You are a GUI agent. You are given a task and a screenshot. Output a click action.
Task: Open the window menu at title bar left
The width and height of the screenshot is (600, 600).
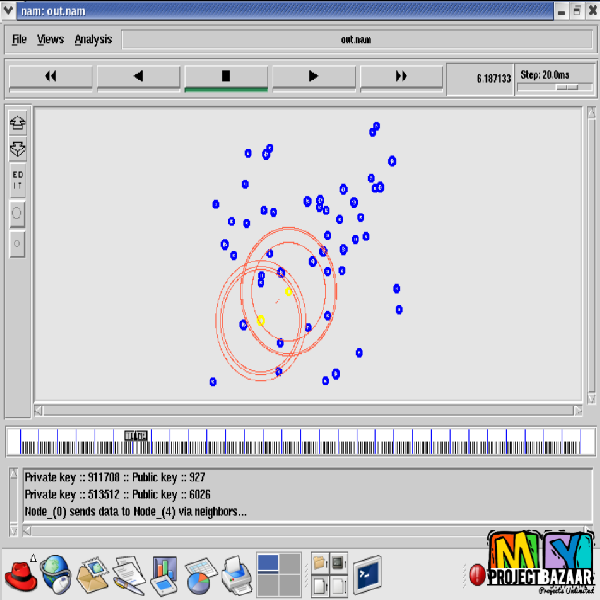pos(8,10)
